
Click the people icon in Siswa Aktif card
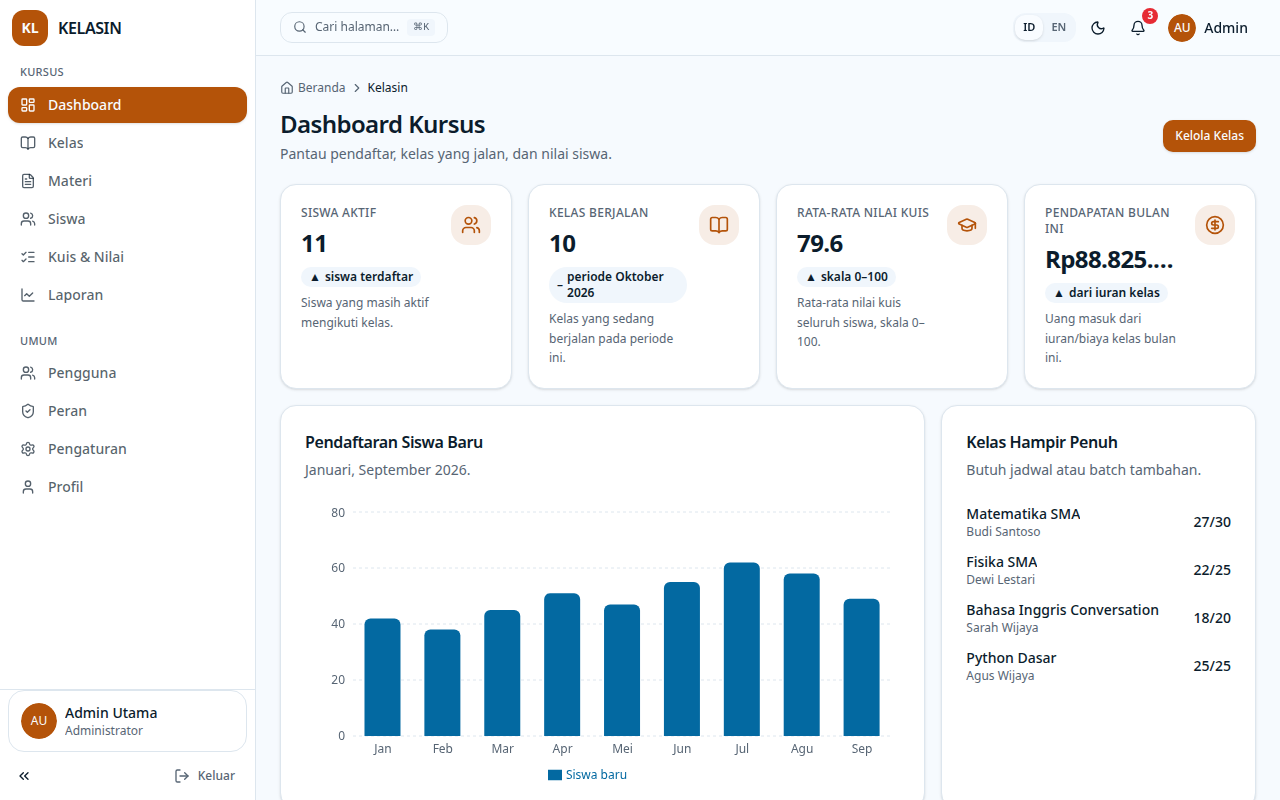click(x=471, y=225)
